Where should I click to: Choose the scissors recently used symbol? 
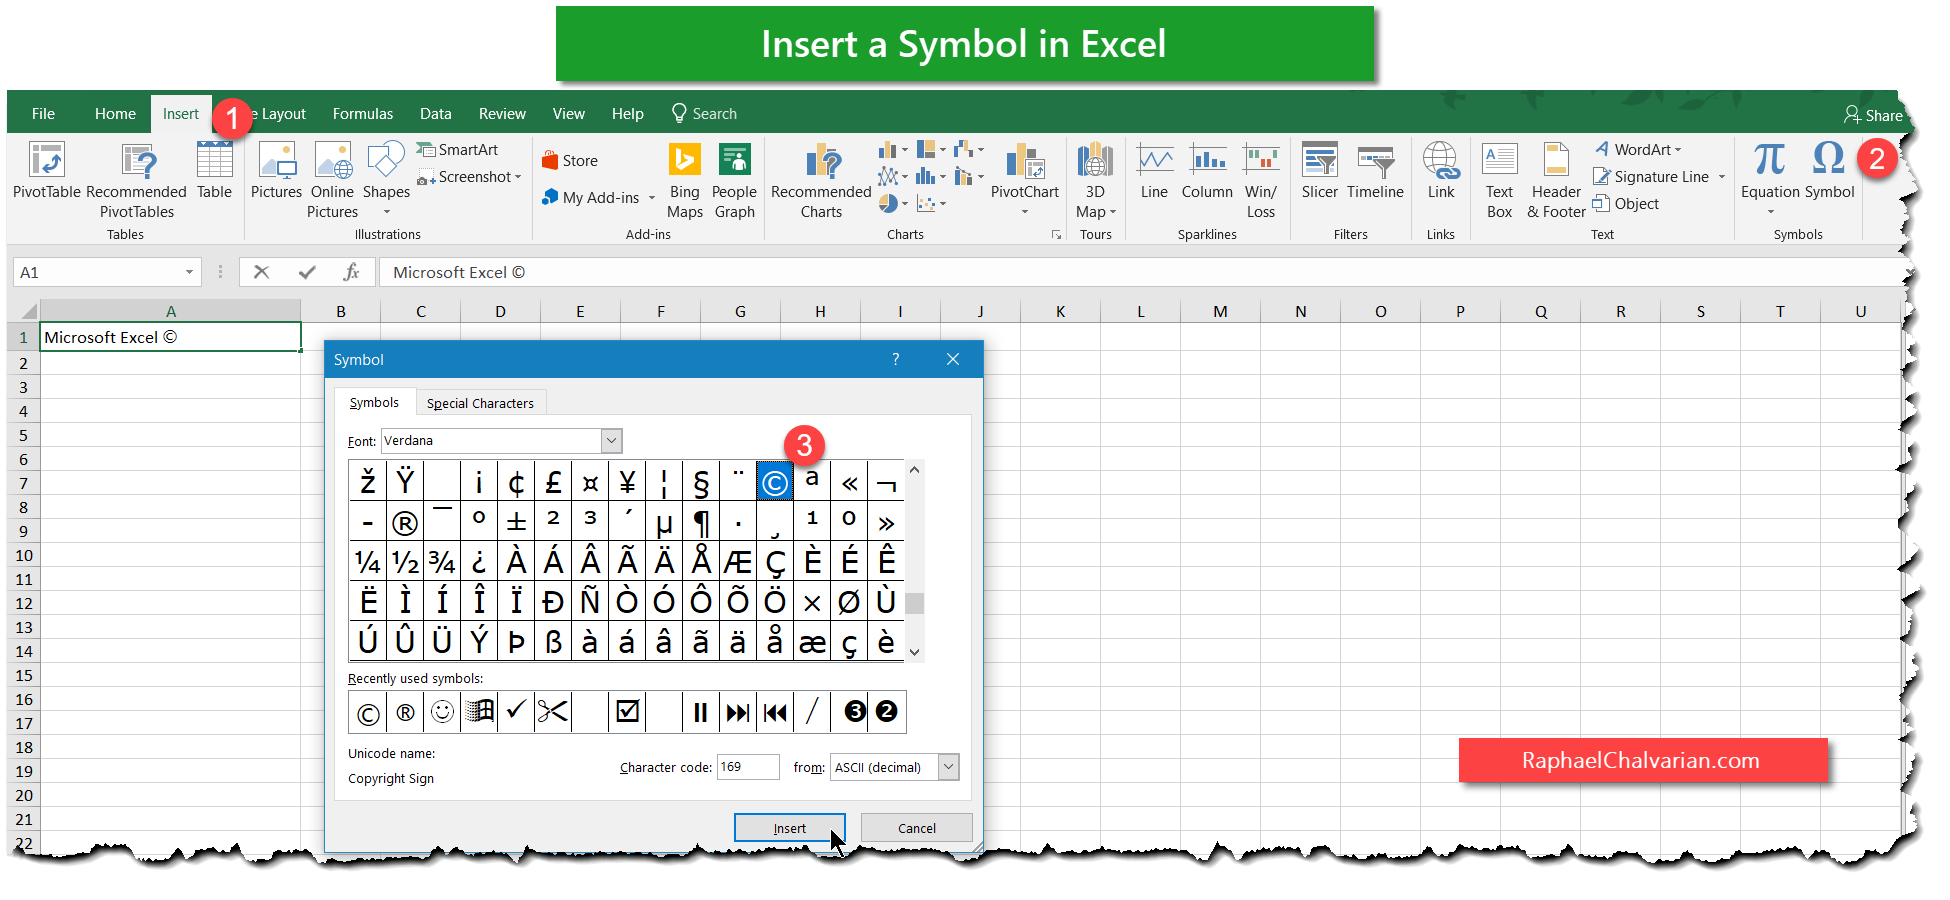tap(553, 711)
